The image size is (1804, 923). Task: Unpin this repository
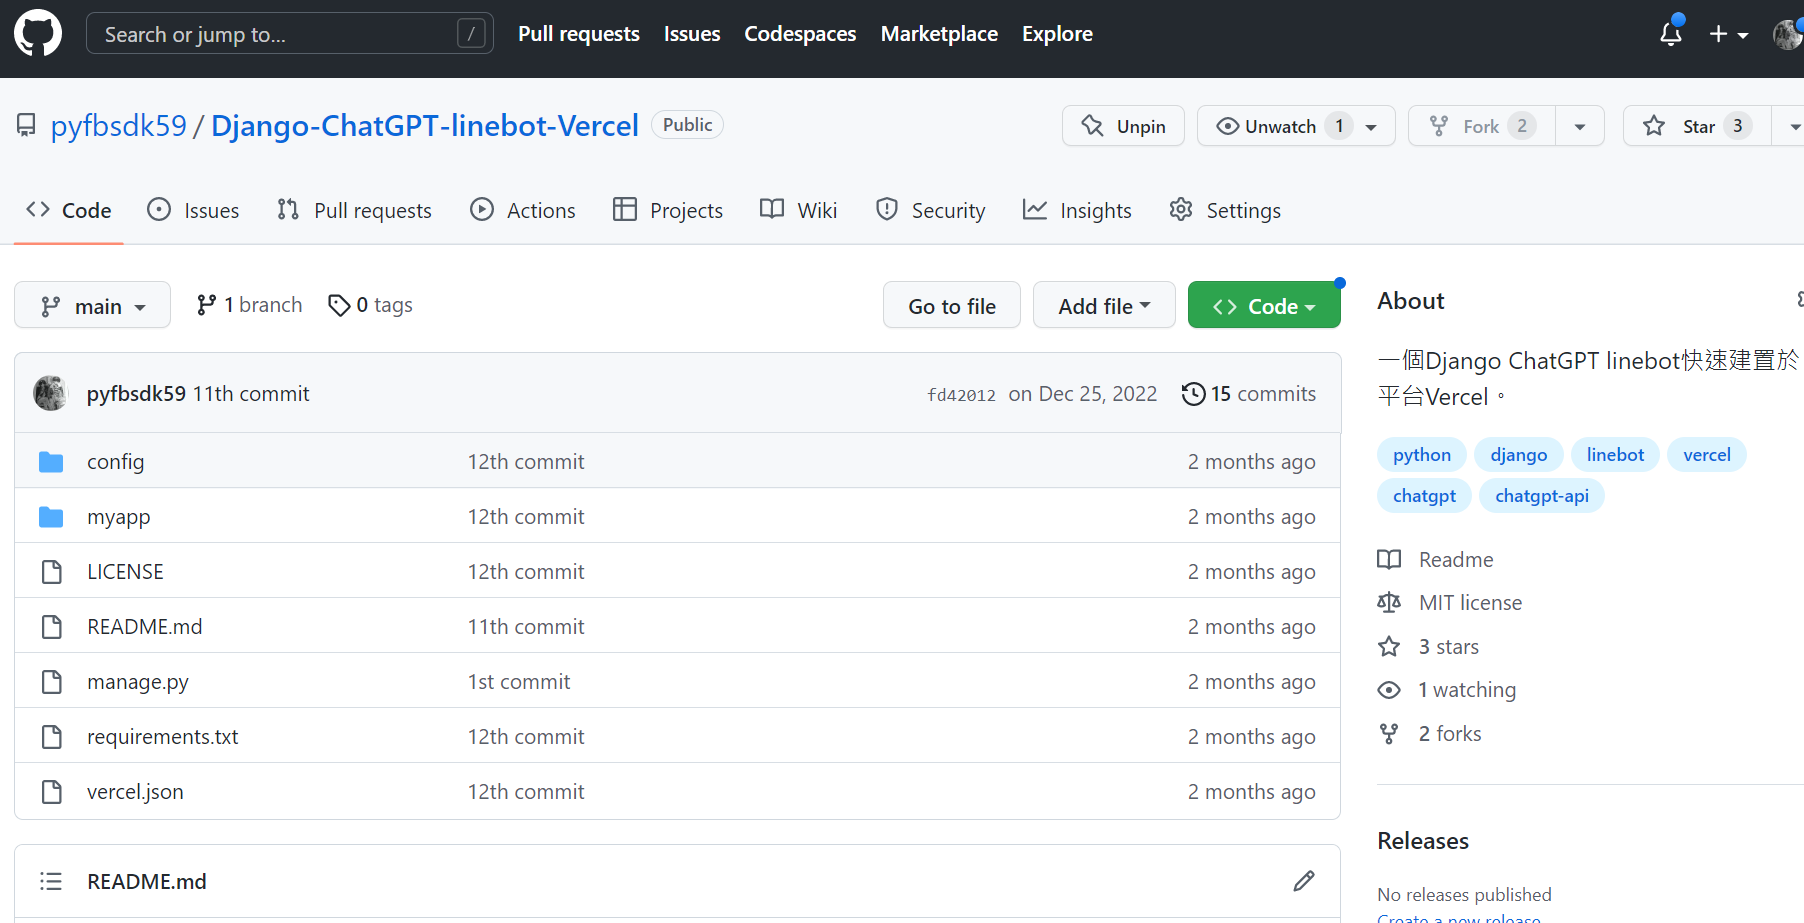(x=1123, y=126)
